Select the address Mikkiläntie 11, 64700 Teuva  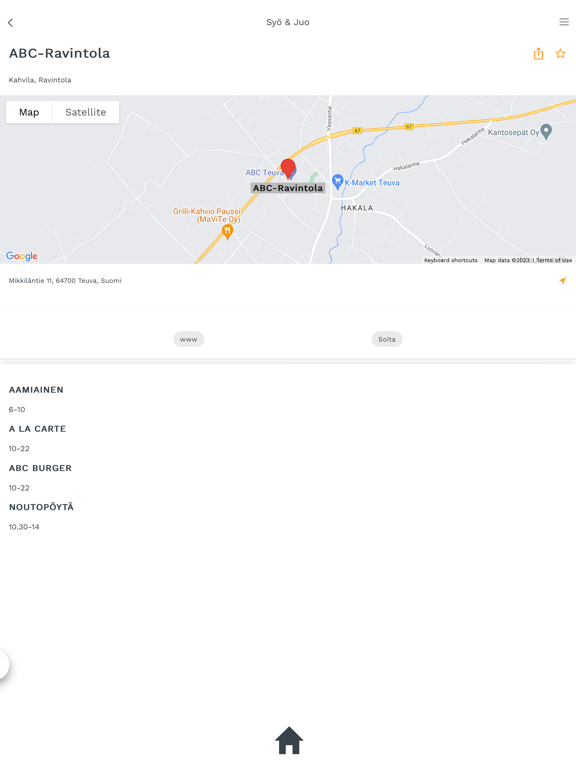65,281
